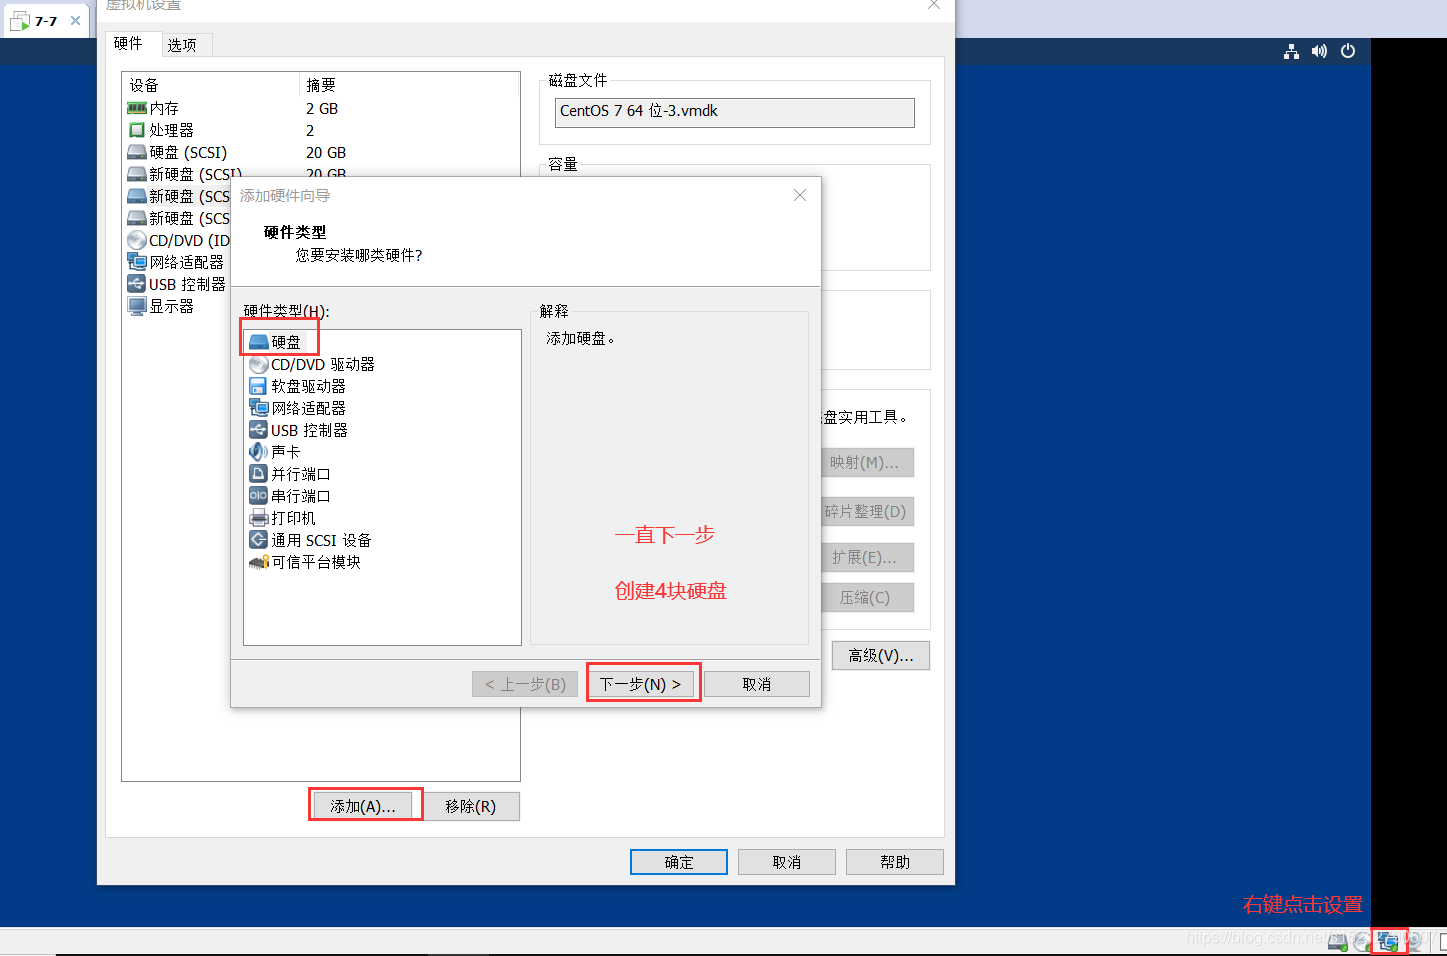
Task: Click the network sharing icon top right
Action: coord(1291,51)
